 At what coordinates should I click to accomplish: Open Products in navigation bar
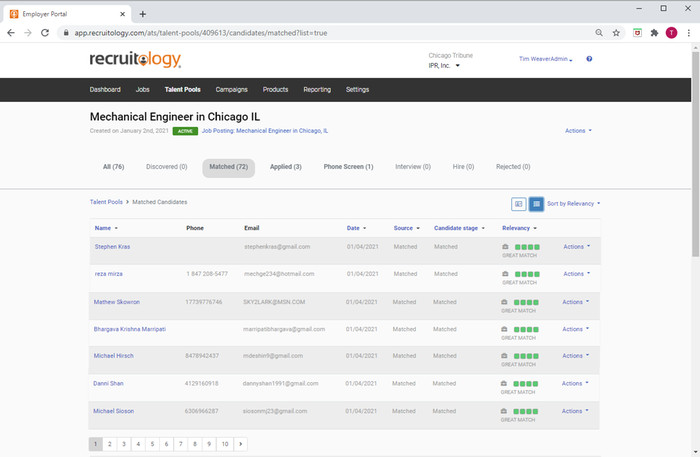tap(275, 90)
